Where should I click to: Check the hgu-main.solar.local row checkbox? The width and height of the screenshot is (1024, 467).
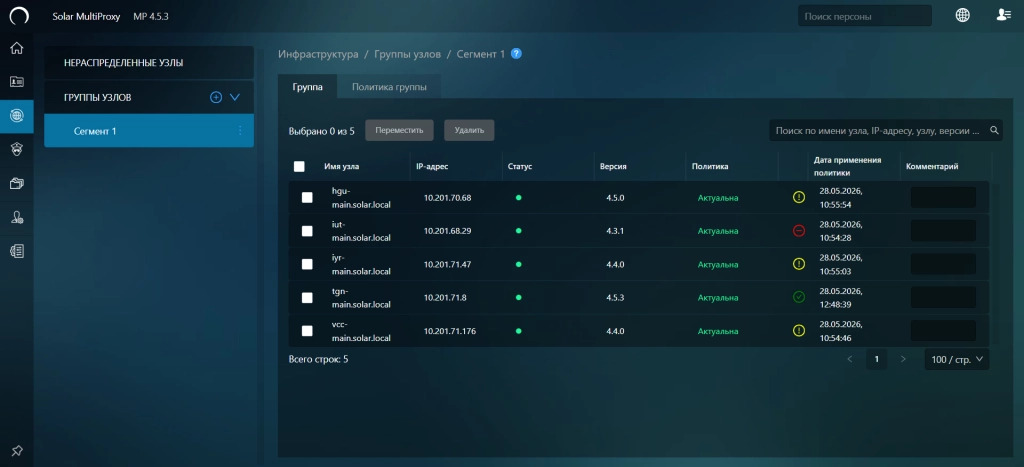coord(307,197)
